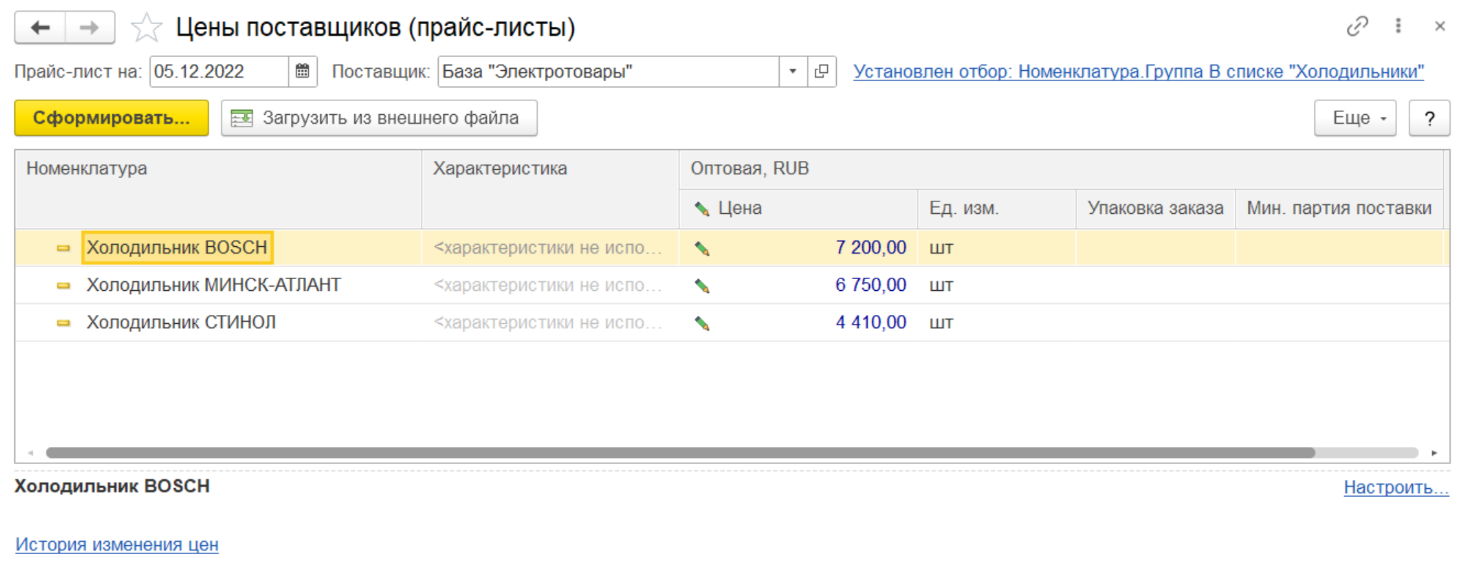Click the horizontal scrollbar of the table
Viewport: 1474px width, 570px height.
[x=680, y=453]
